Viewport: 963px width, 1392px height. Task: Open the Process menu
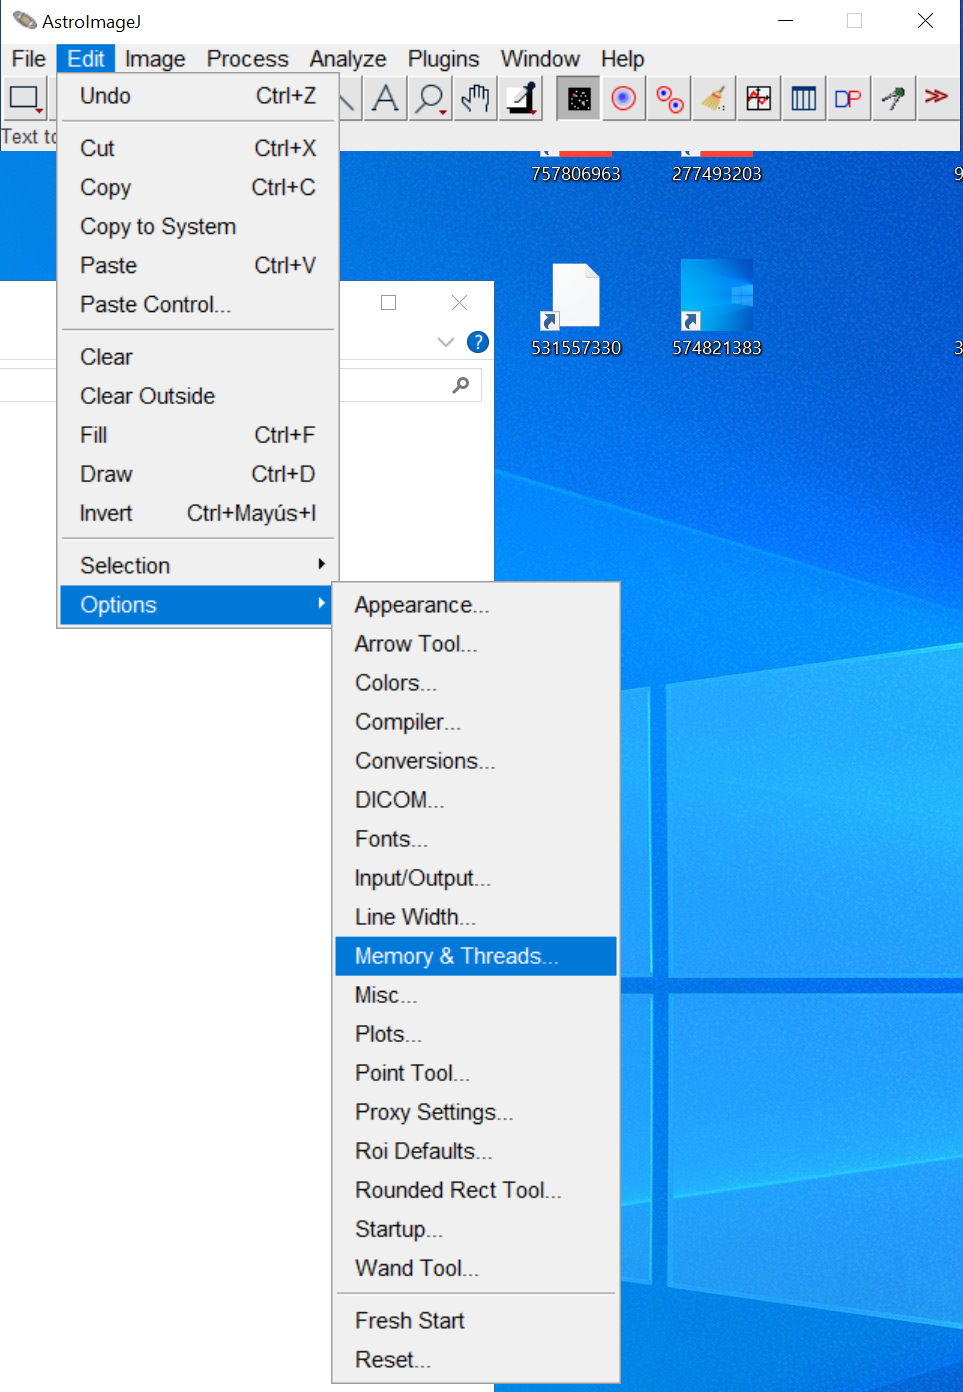point(247,59)
